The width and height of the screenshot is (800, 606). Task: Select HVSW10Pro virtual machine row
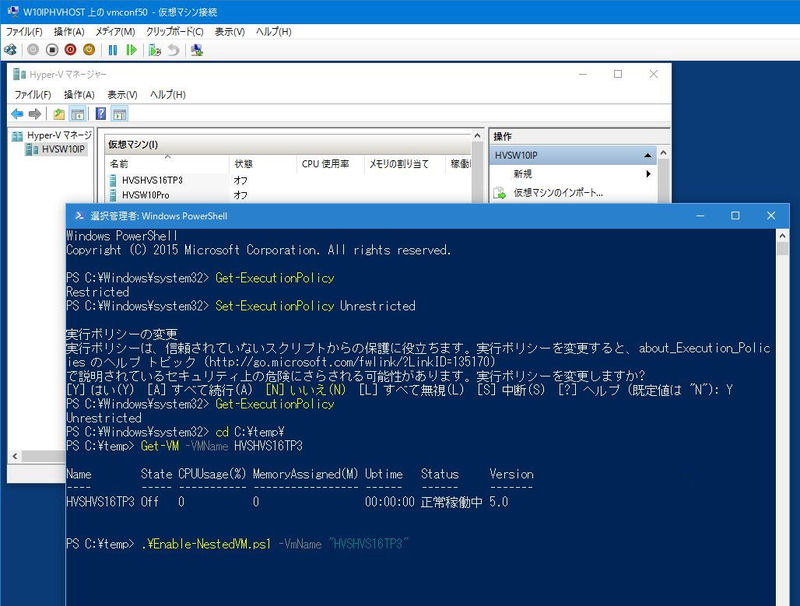[288, 195]
